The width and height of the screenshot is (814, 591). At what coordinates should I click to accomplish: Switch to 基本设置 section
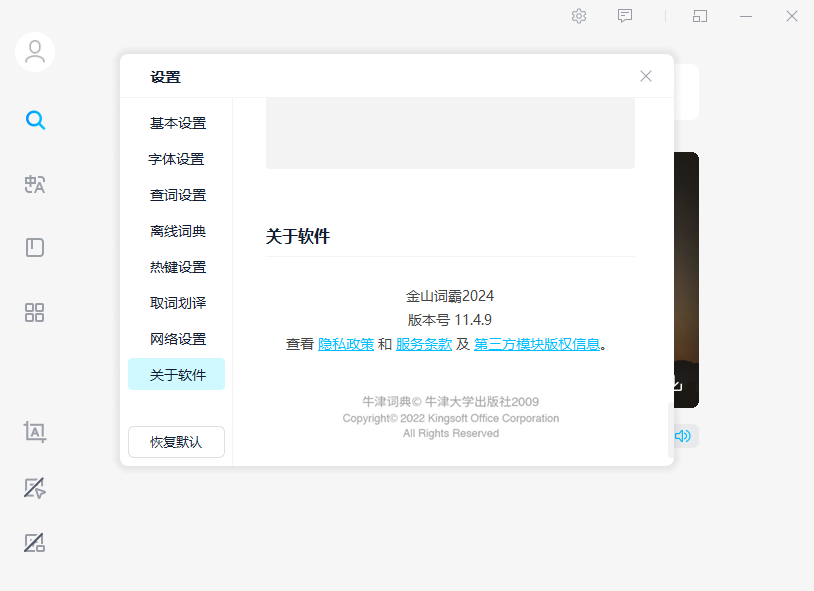click(176, 123)
